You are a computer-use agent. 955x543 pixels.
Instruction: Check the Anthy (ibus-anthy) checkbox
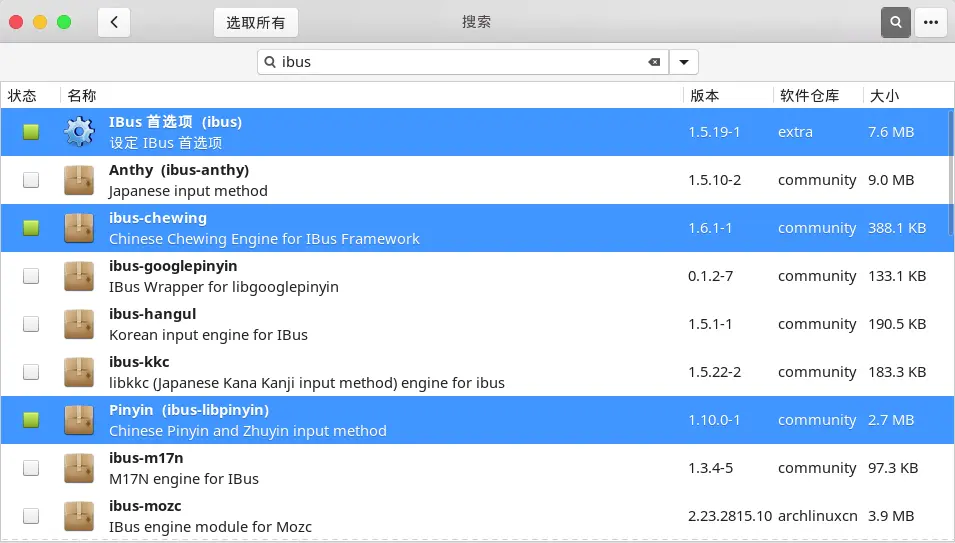(31, 180)
